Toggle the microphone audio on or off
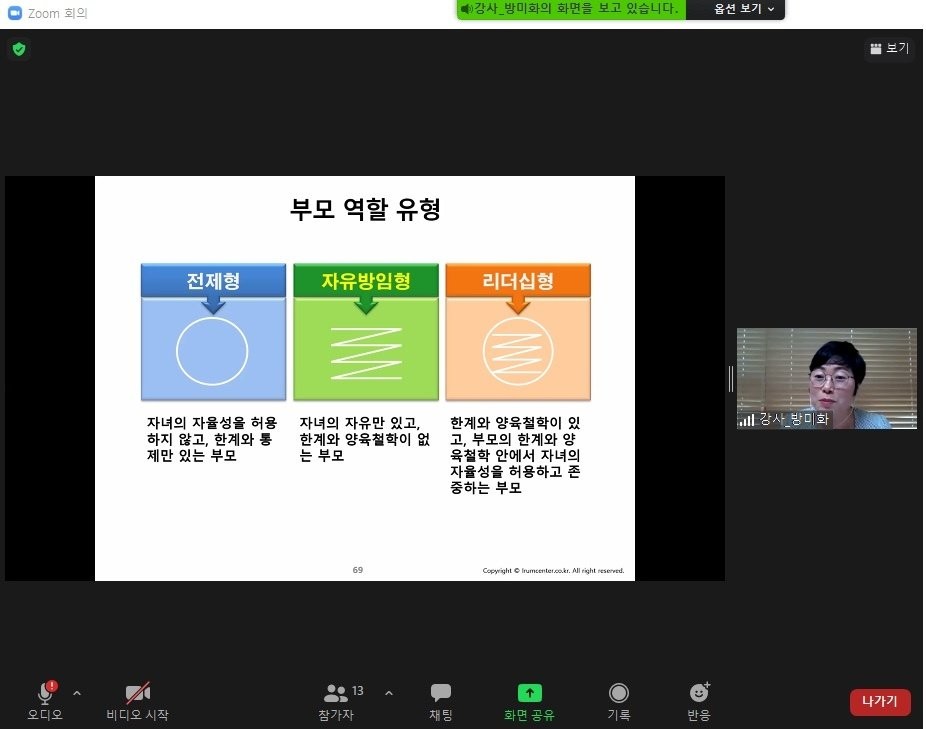The image size is (926, 729). (45, 693)
